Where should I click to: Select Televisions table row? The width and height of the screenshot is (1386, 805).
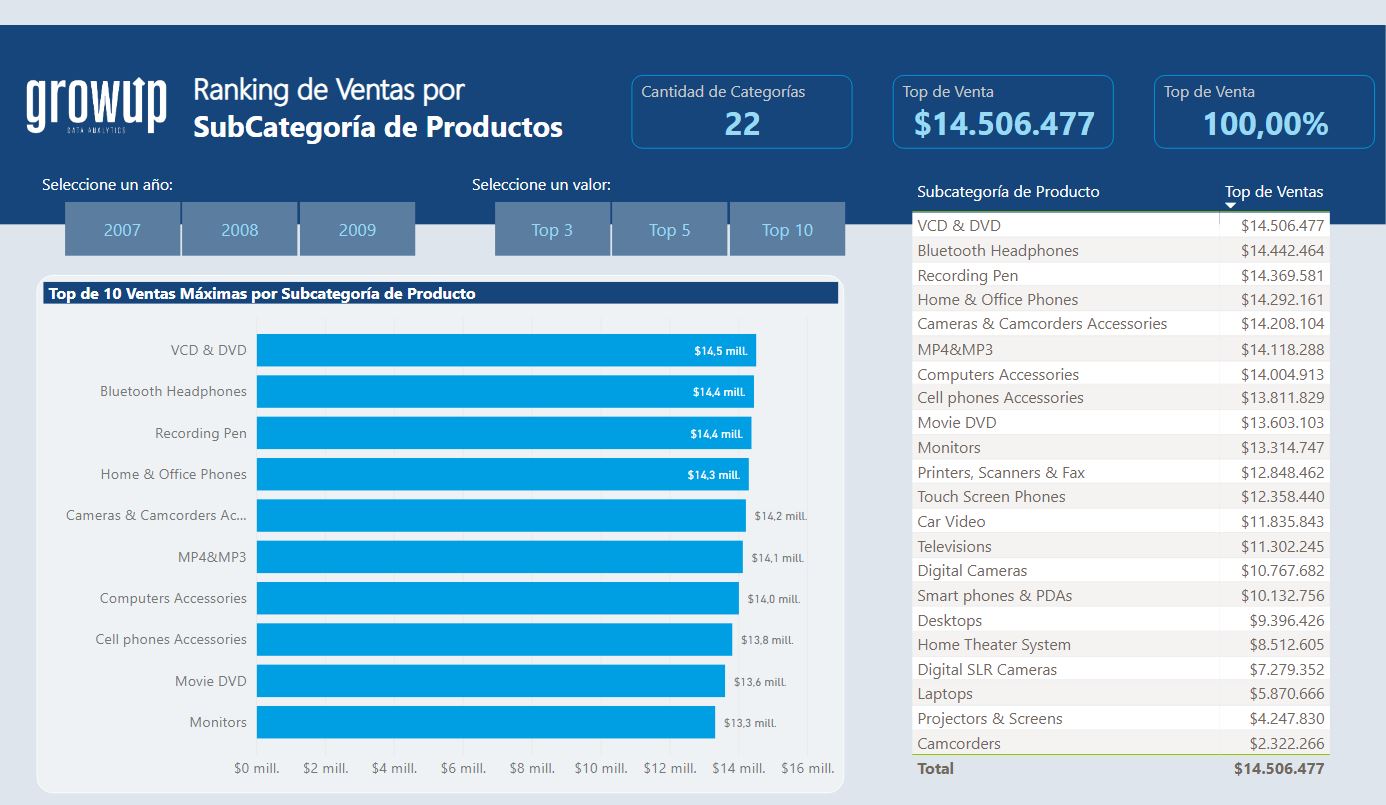(1121, 546)
